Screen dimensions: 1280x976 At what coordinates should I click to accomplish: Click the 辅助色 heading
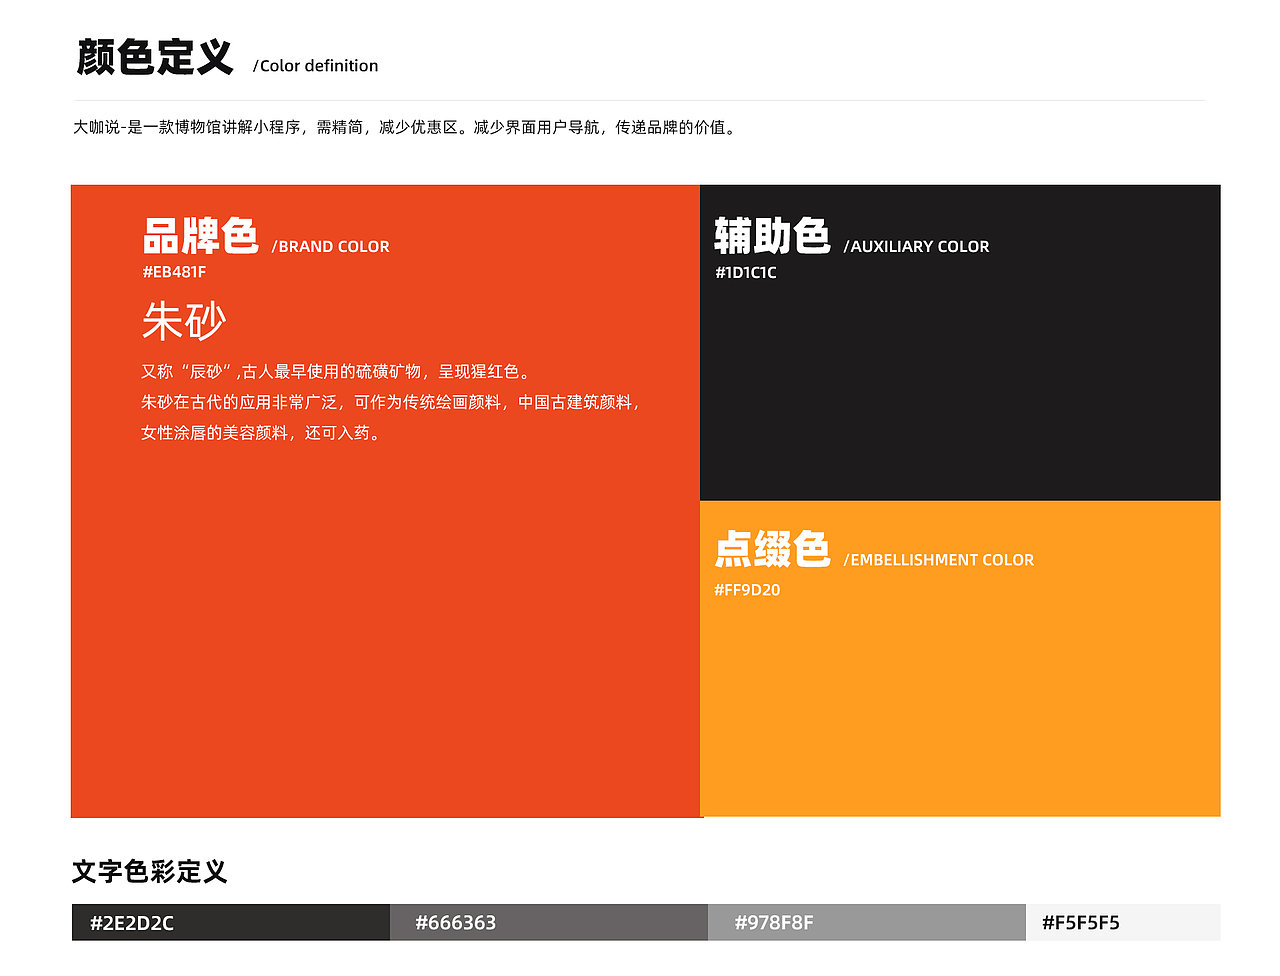pos(772,237)
